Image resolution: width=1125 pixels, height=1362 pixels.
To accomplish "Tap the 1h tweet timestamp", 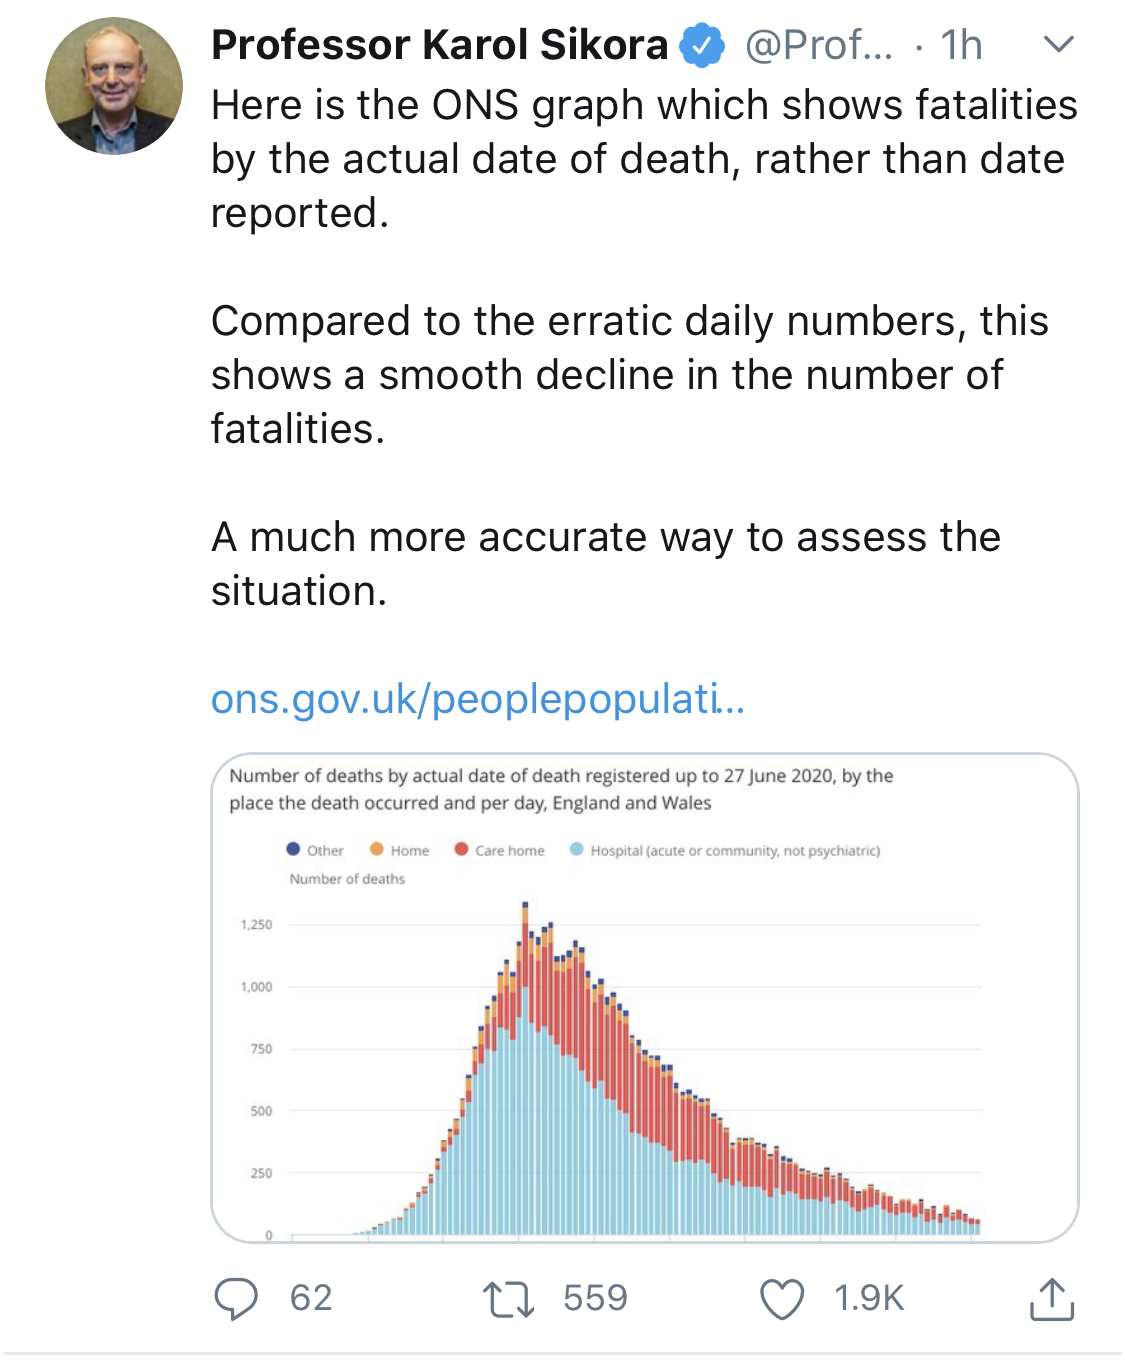I will point(961,45).
